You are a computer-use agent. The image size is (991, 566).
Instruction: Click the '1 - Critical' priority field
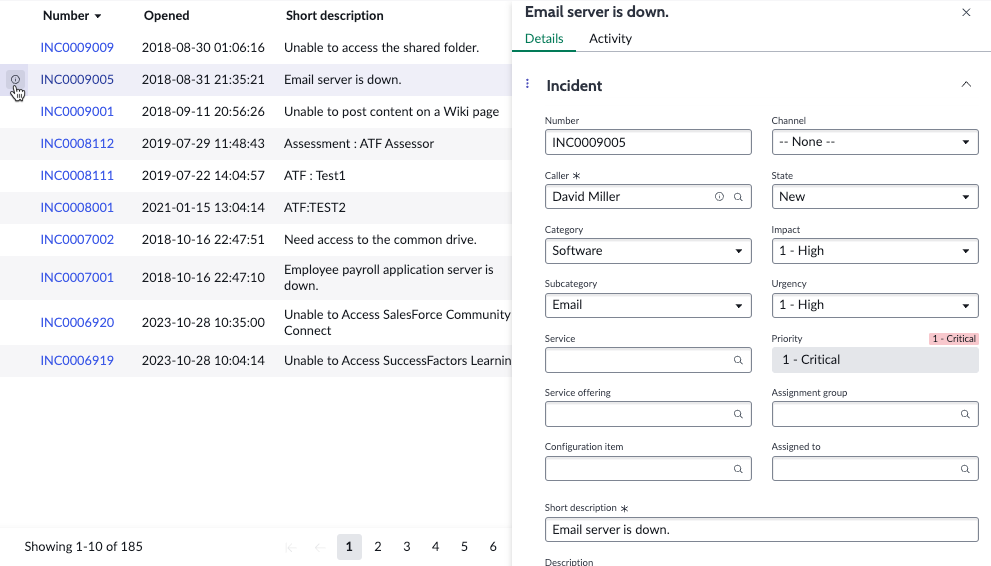875,360
